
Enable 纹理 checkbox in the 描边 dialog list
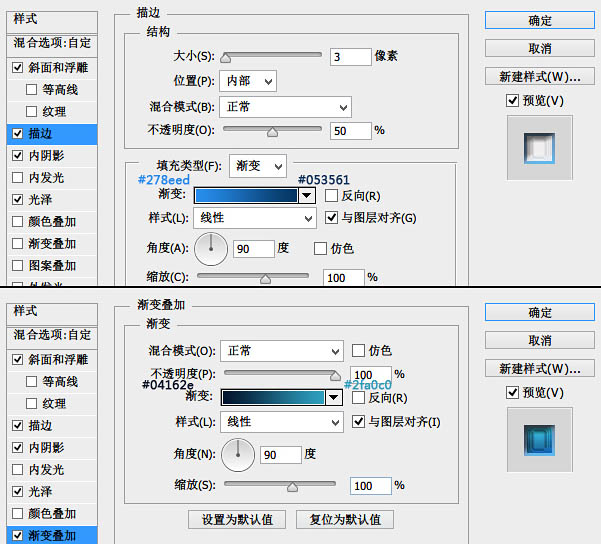tap(31, 112)
